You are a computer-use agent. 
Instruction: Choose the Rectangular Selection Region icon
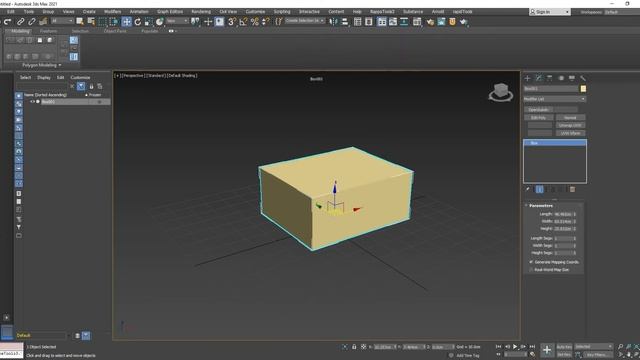(x=102, y=22)
